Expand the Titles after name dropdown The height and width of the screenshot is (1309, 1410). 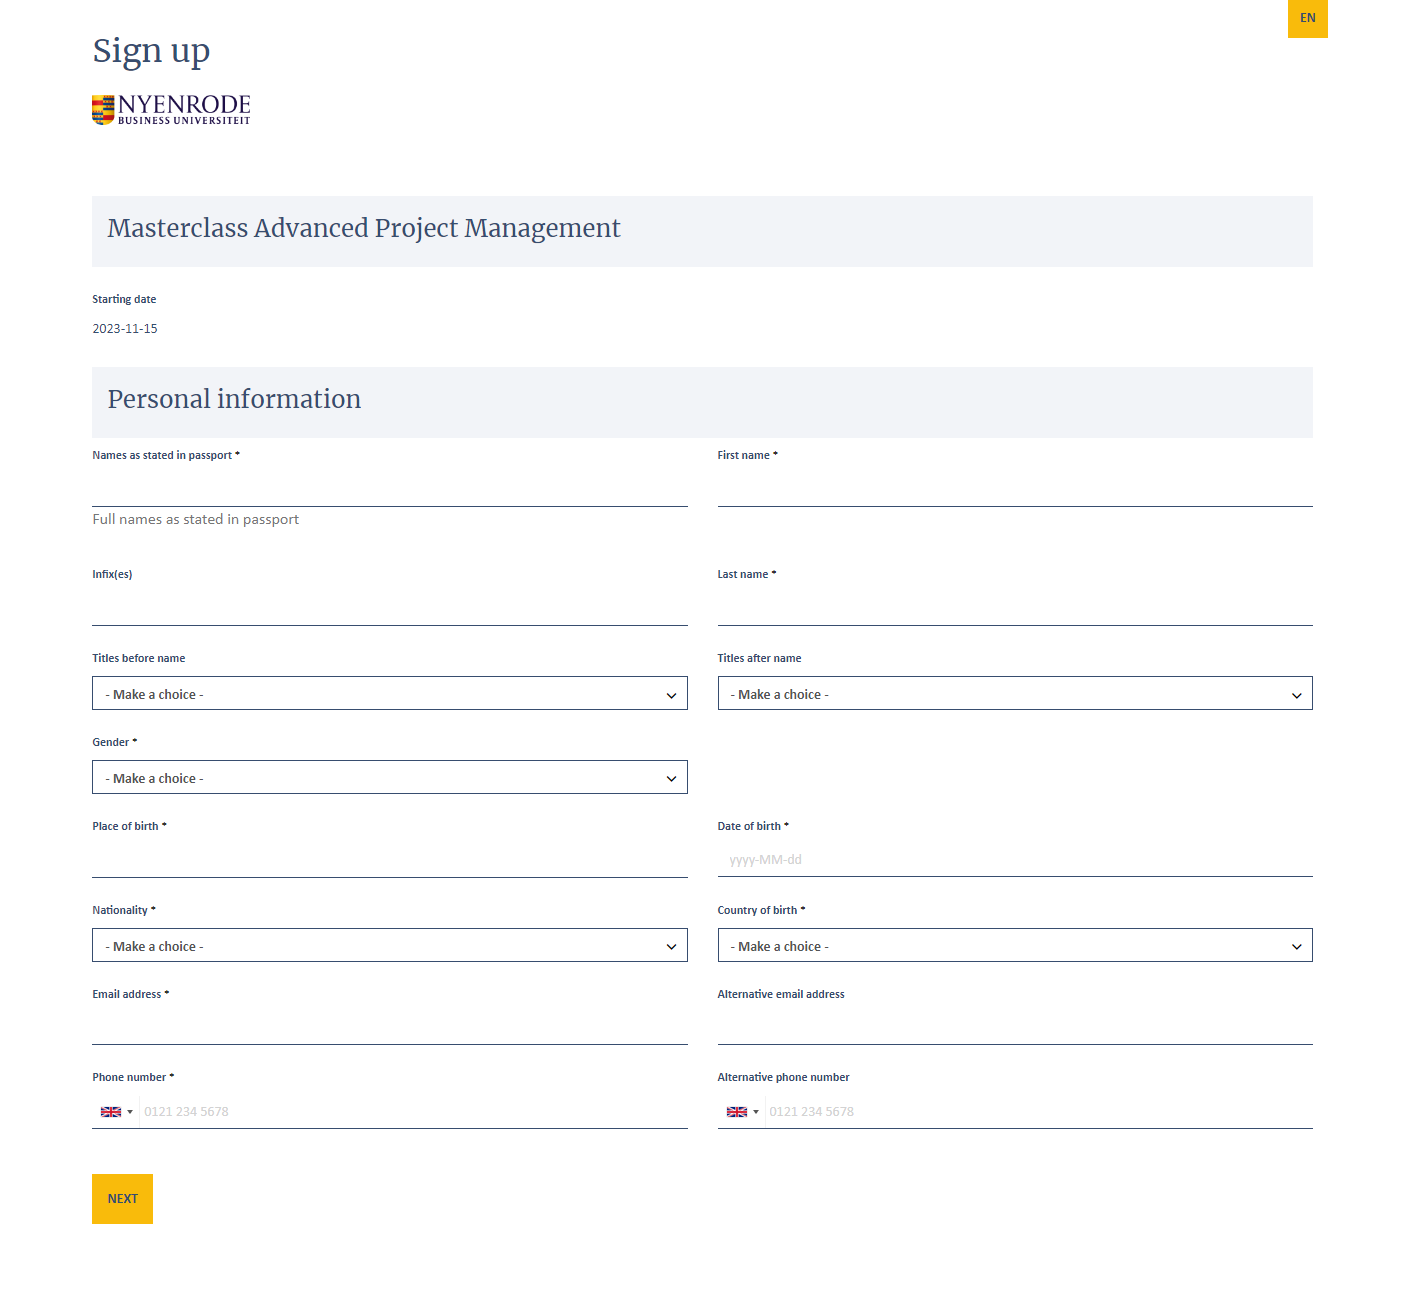[x=1014, y=694]
